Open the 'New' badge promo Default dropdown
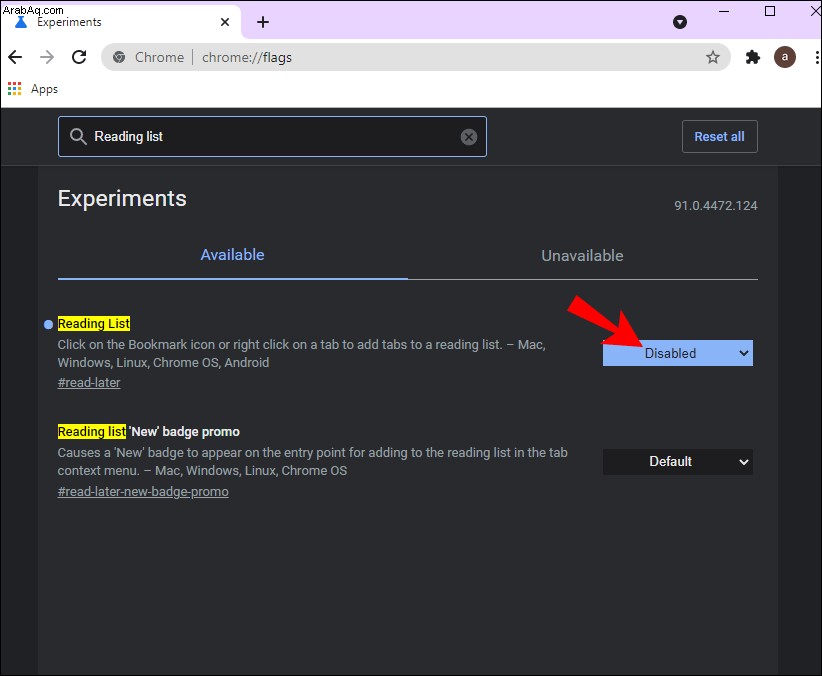This screenshot has height=676, width=822. pos(677,462)
